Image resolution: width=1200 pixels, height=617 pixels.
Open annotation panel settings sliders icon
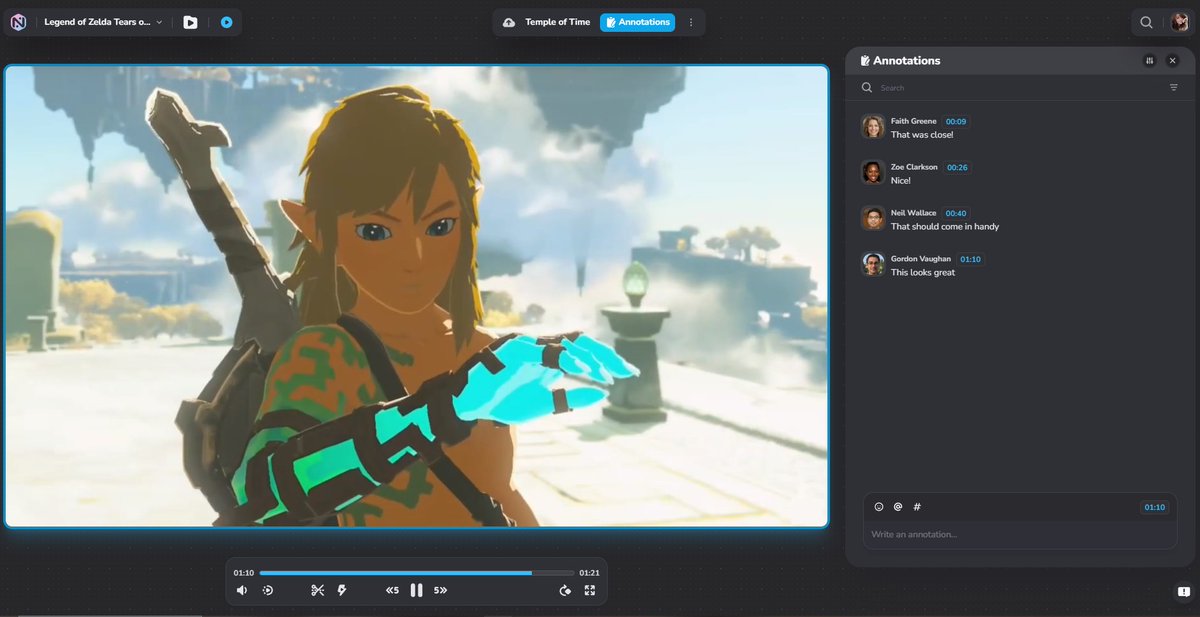click(x=1150, y=61)
